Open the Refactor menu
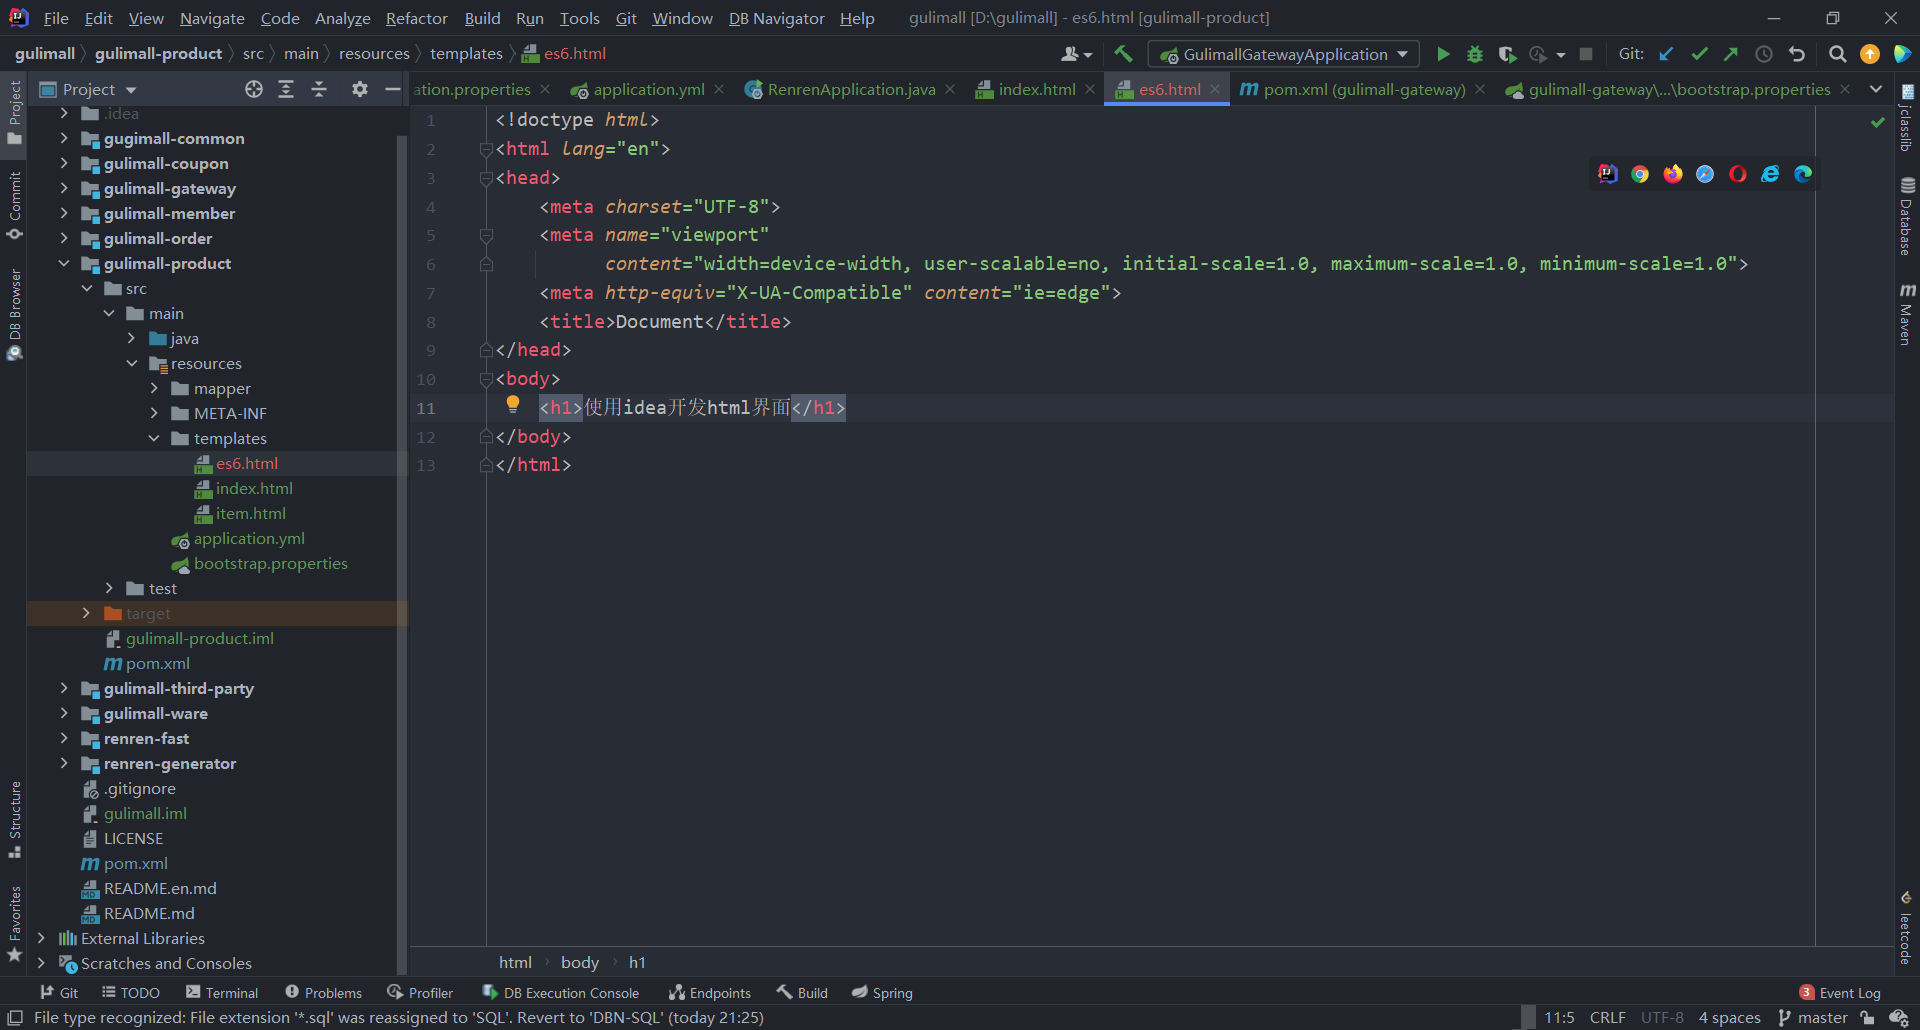The image size is (1920, 1030). (x=416, y=18)
